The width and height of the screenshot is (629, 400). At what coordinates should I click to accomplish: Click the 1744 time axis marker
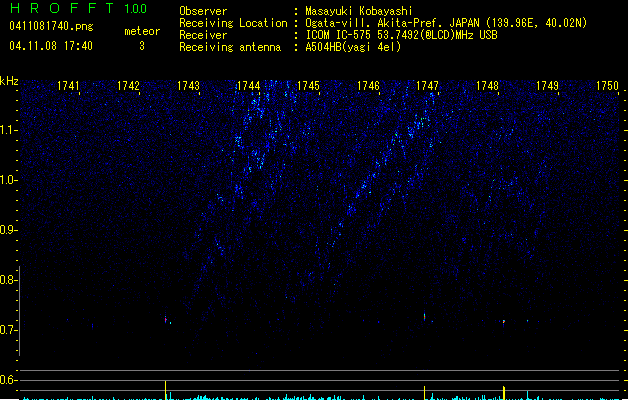click(248, 86)
